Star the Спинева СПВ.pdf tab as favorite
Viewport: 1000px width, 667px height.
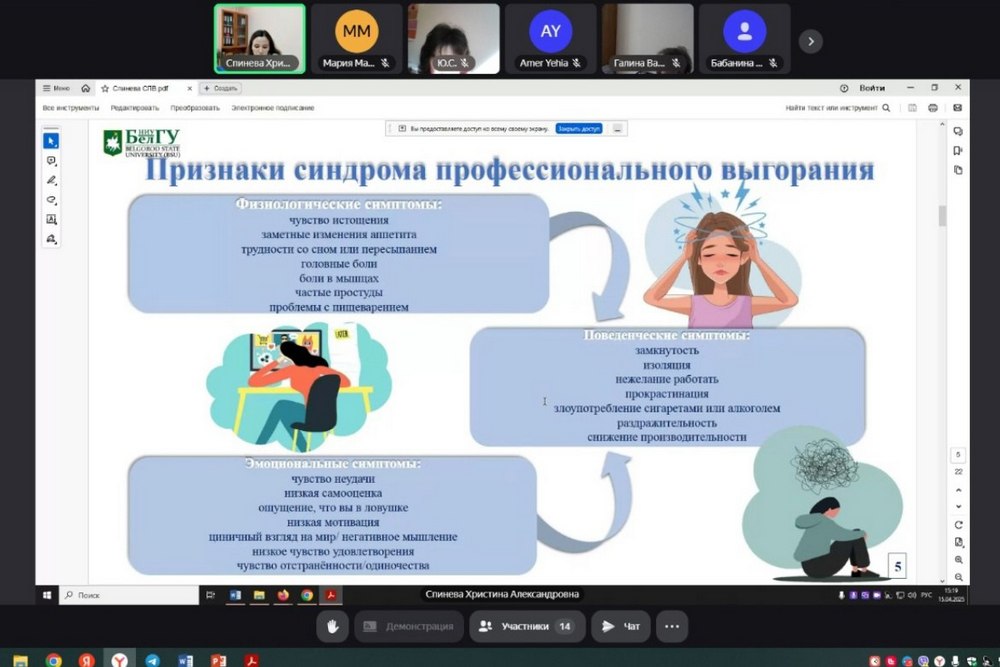point(105,88)
